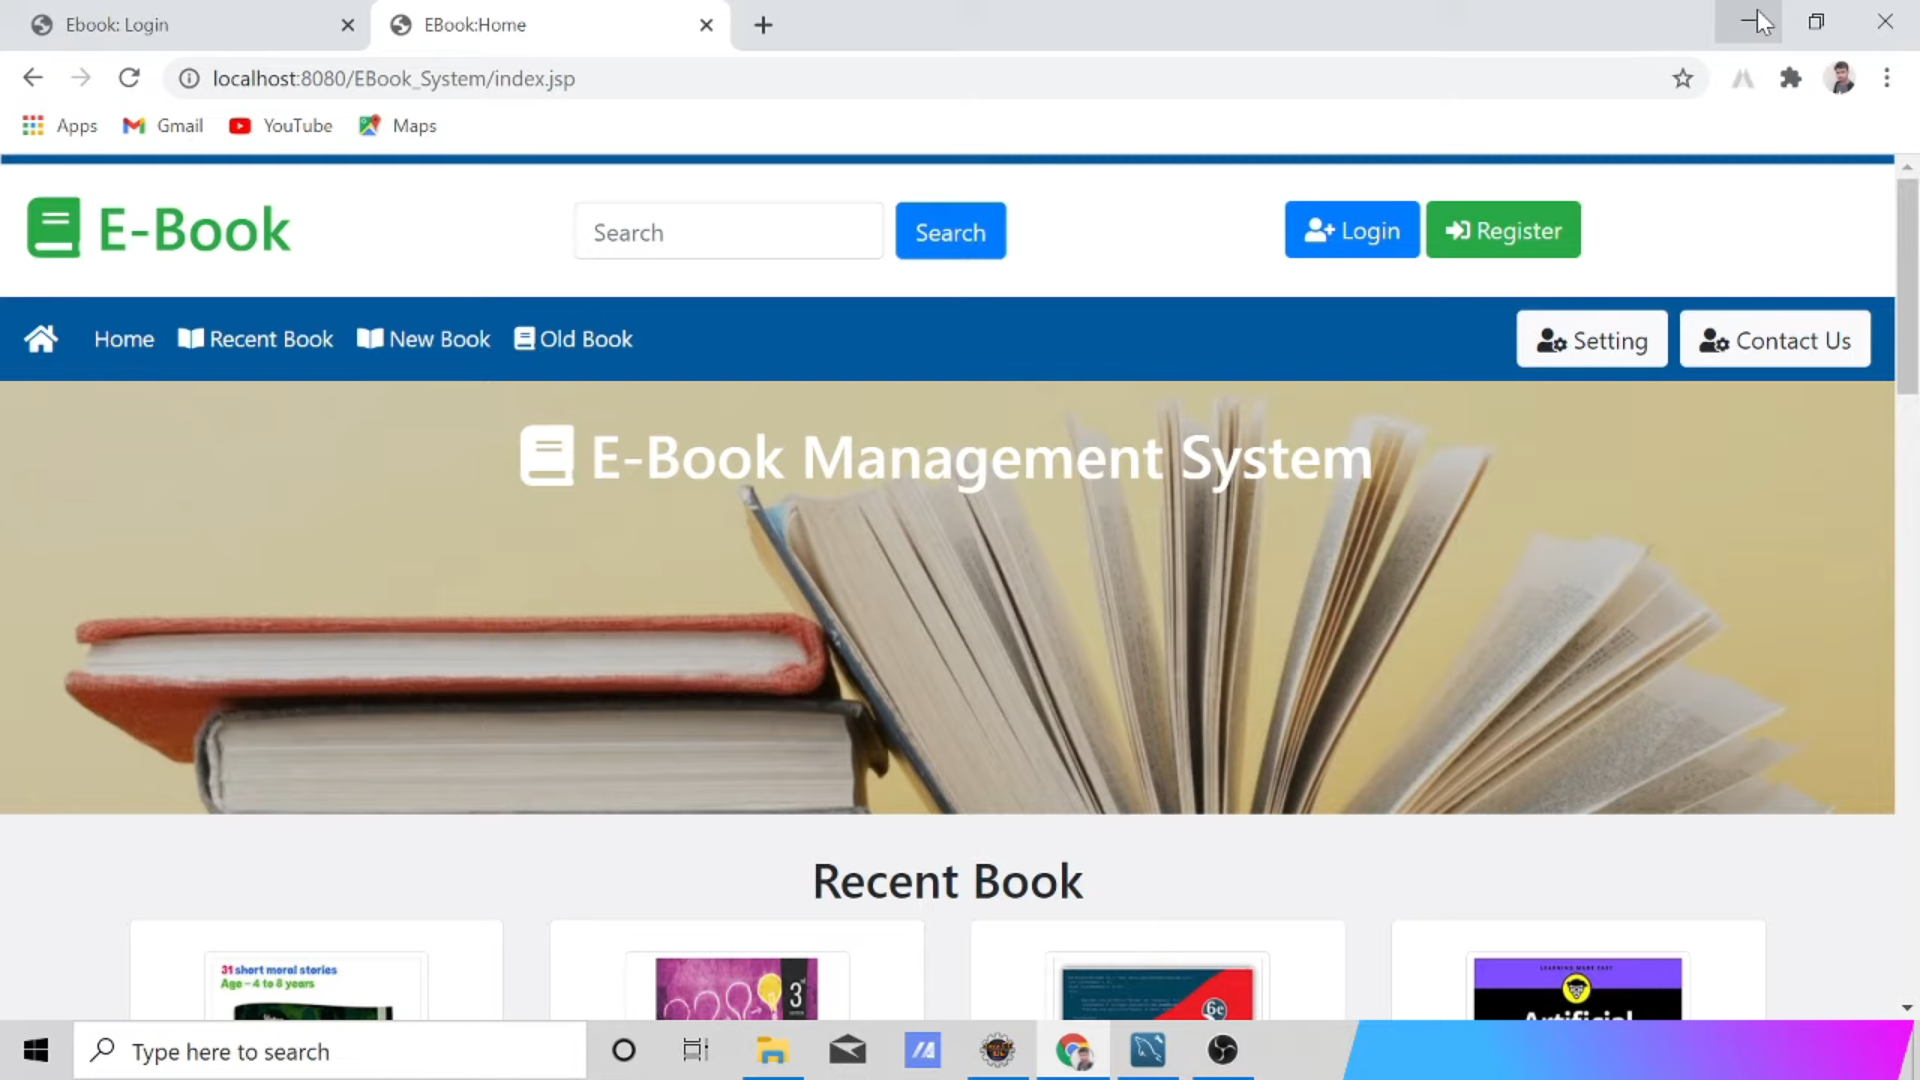Click inside the Search input field
The image size is (1920, 1080).
point(729,231)
